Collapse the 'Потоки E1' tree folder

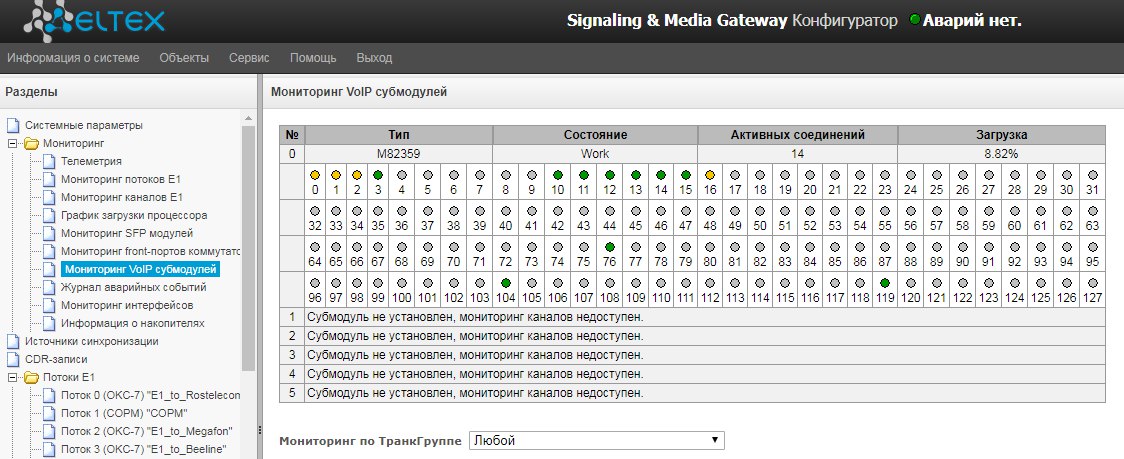pos(13,377)
